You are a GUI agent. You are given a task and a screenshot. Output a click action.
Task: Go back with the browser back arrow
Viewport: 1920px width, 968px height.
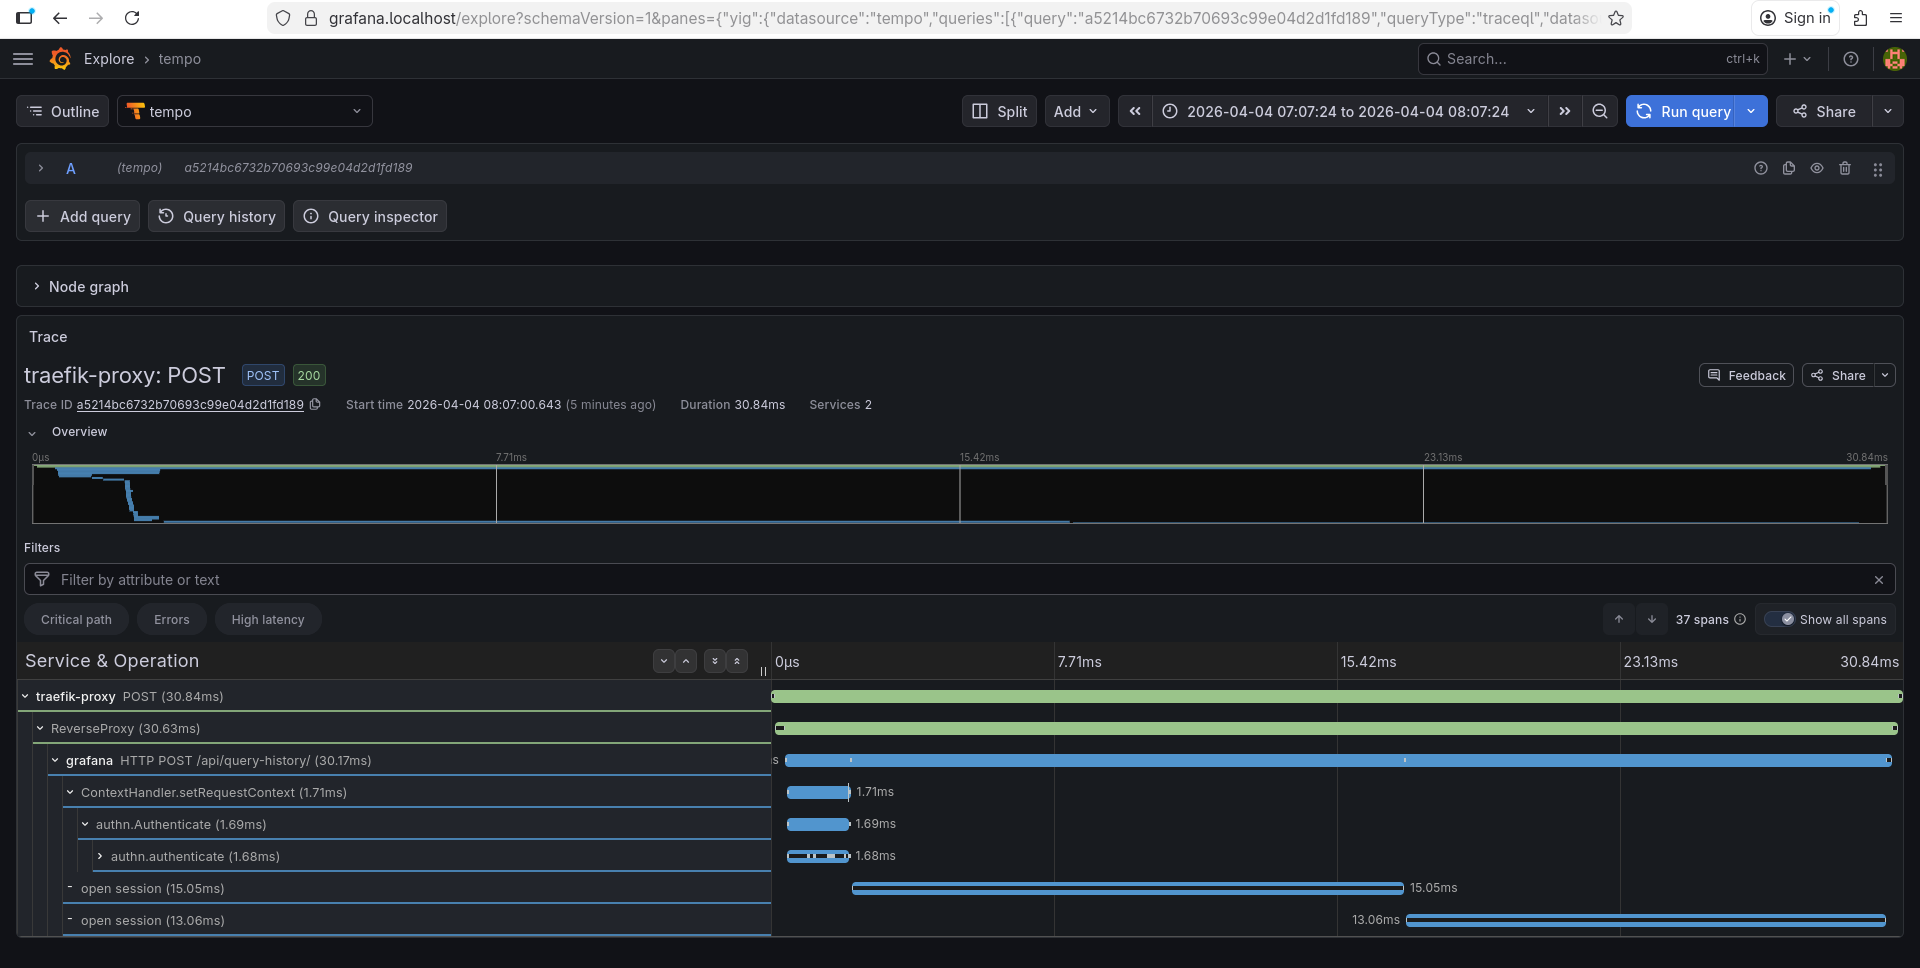(60, 18)
